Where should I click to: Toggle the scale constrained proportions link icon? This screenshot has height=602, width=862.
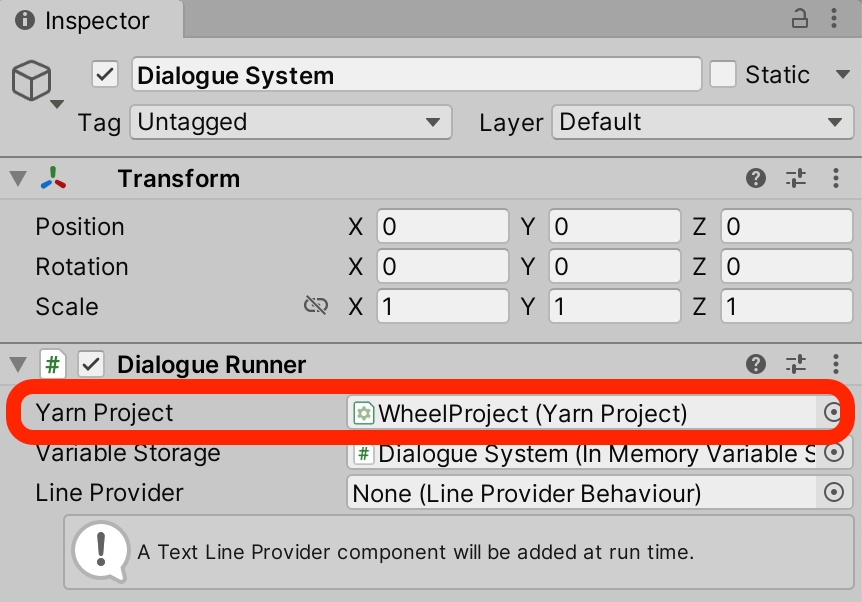tap(316, 306)
